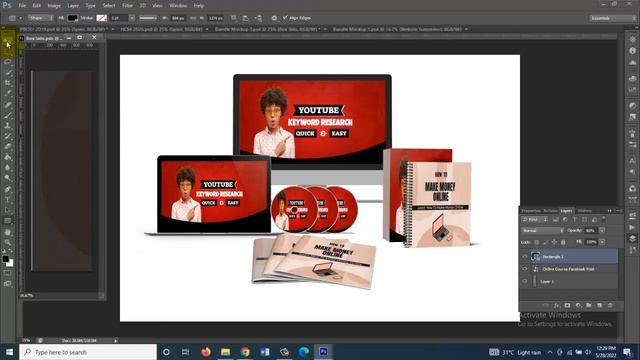Open the stroke width dropdown arrow
Screen dimensions: 640x360
point(132,18)
